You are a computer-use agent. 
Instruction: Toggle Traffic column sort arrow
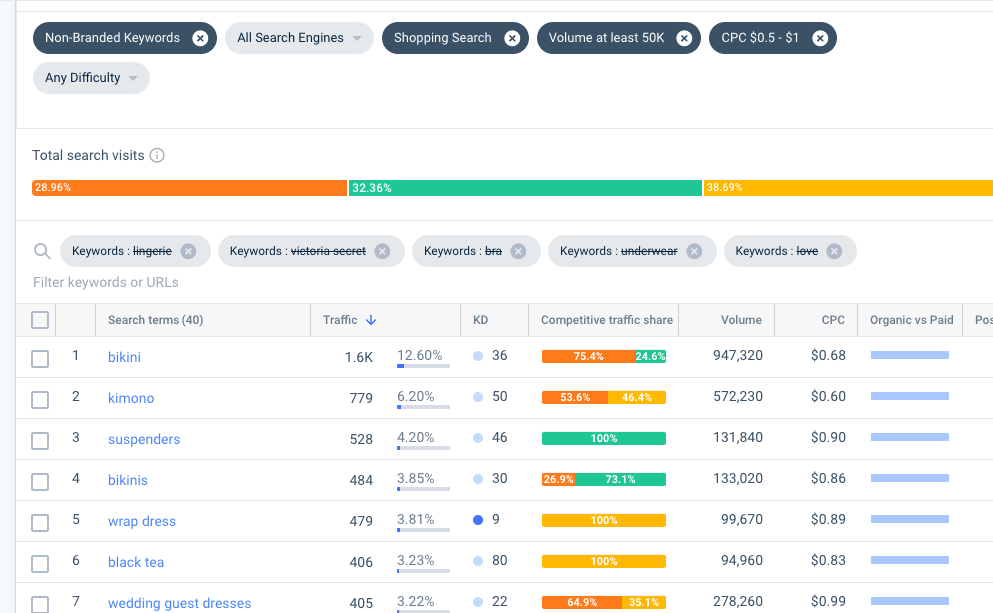tap(371, 320)
